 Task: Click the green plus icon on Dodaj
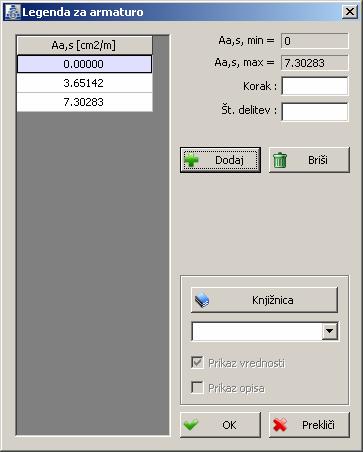(x=191, y=160)
